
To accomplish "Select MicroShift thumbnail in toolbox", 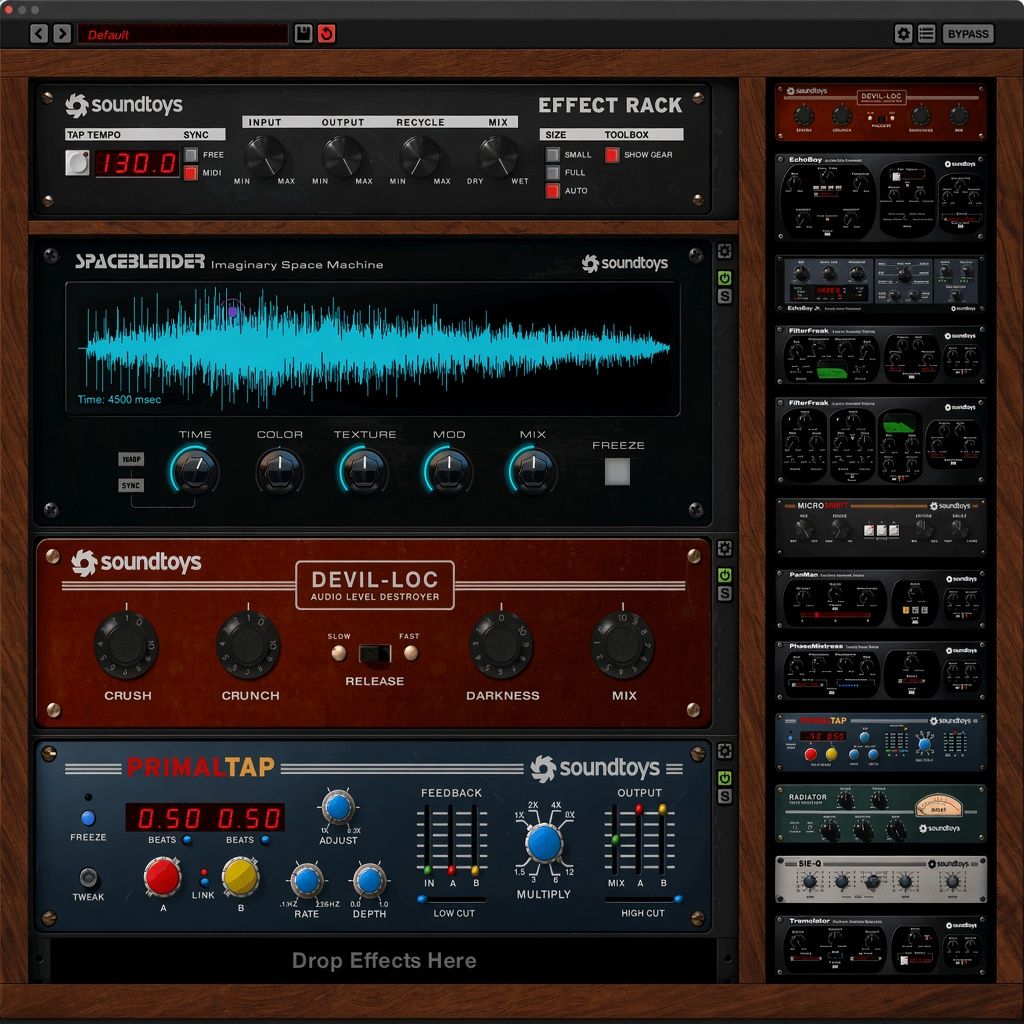I will coord(880,527).
